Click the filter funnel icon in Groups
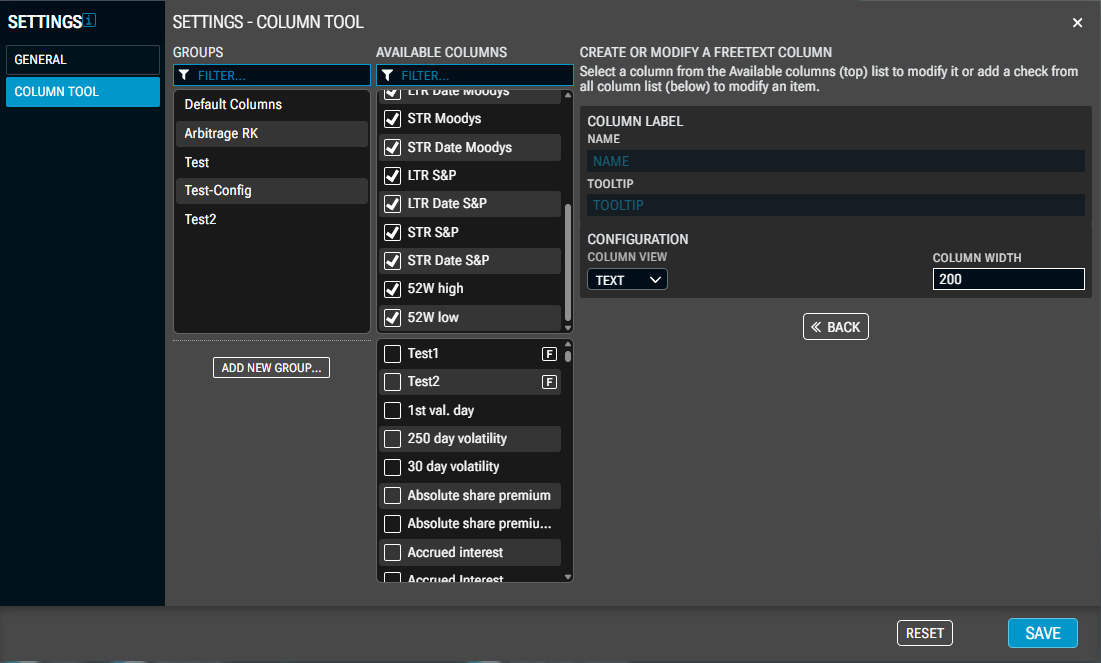Screen dimensions: 1101x663 [184, 75]
